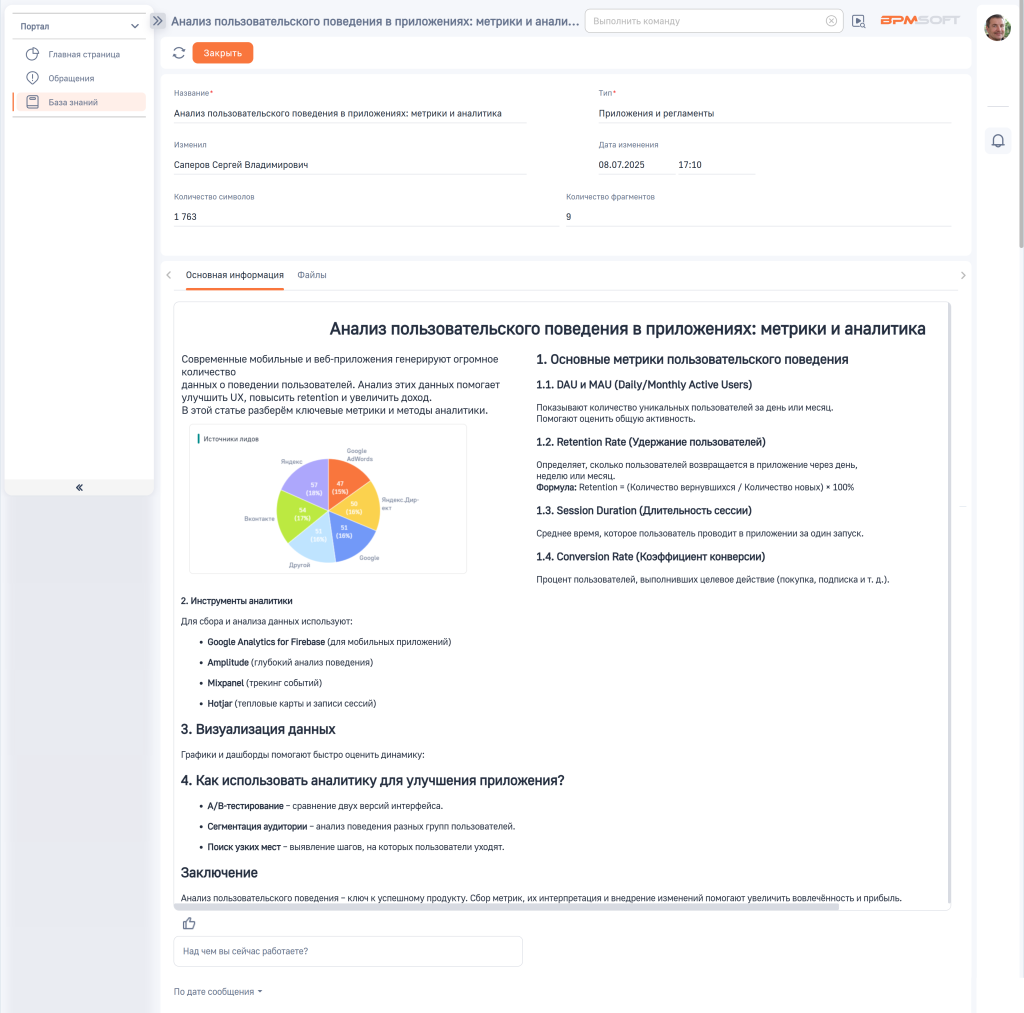Open the notifications bell

coord(998,141)
